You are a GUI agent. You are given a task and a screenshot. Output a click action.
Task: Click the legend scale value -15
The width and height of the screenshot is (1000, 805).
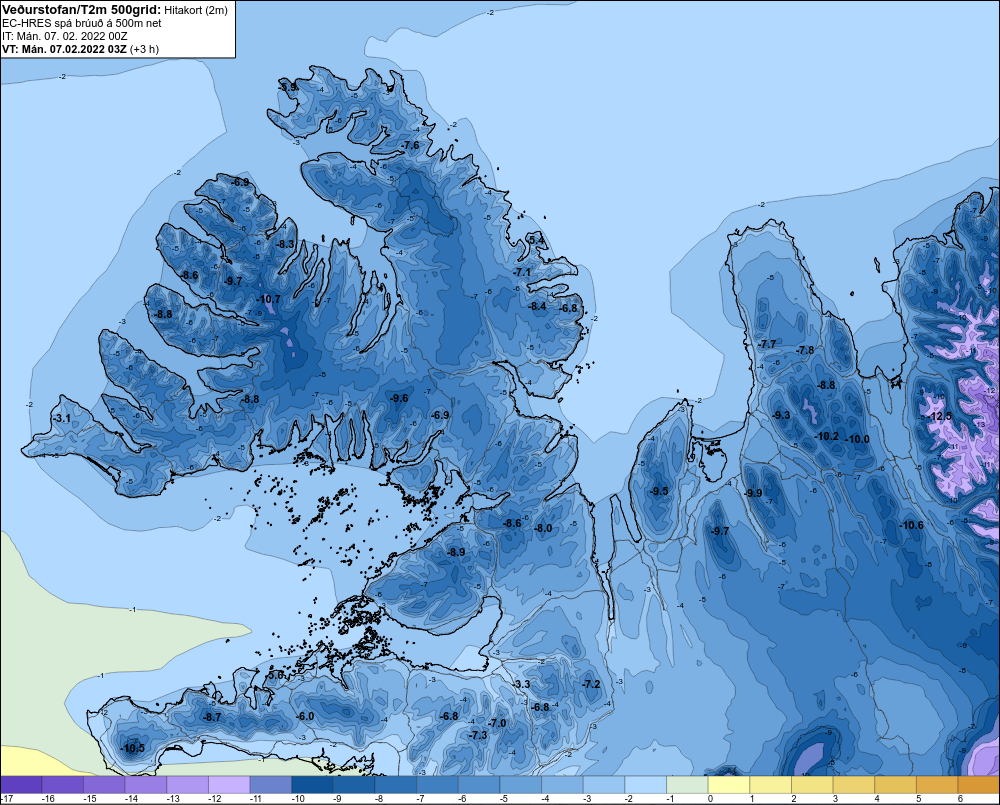[90, 799]
